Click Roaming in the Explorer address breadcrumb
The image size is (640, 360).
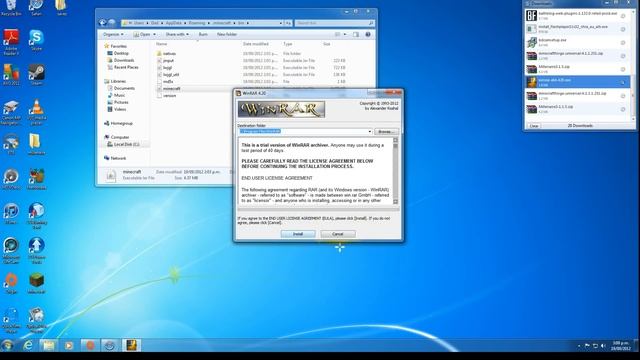197,23
